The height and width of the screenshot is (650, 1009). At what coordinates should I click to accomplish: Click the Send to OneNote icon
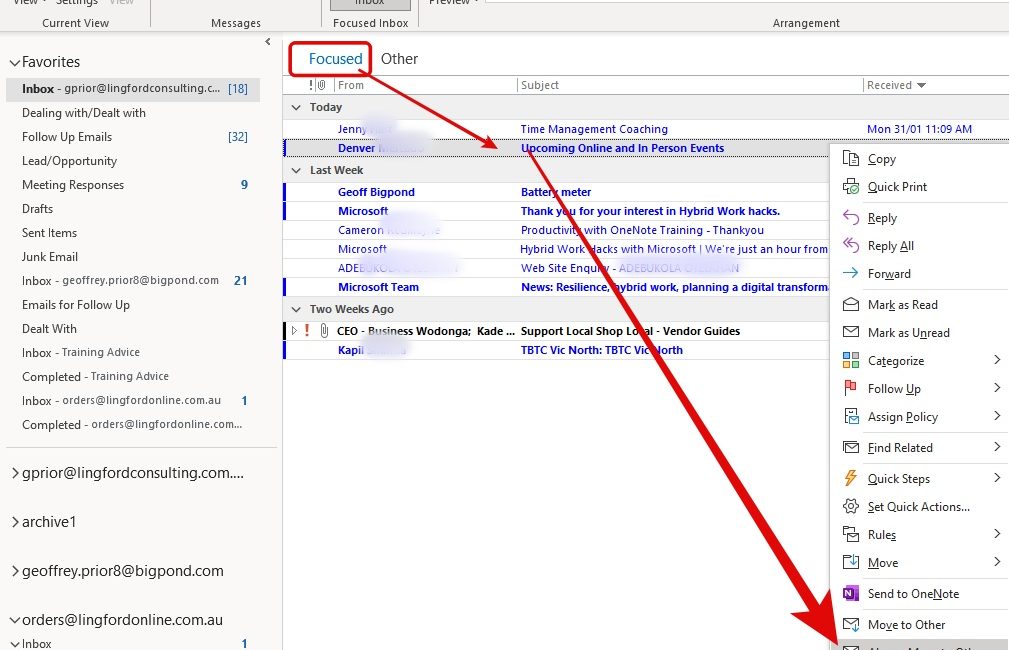click(851, 593)
